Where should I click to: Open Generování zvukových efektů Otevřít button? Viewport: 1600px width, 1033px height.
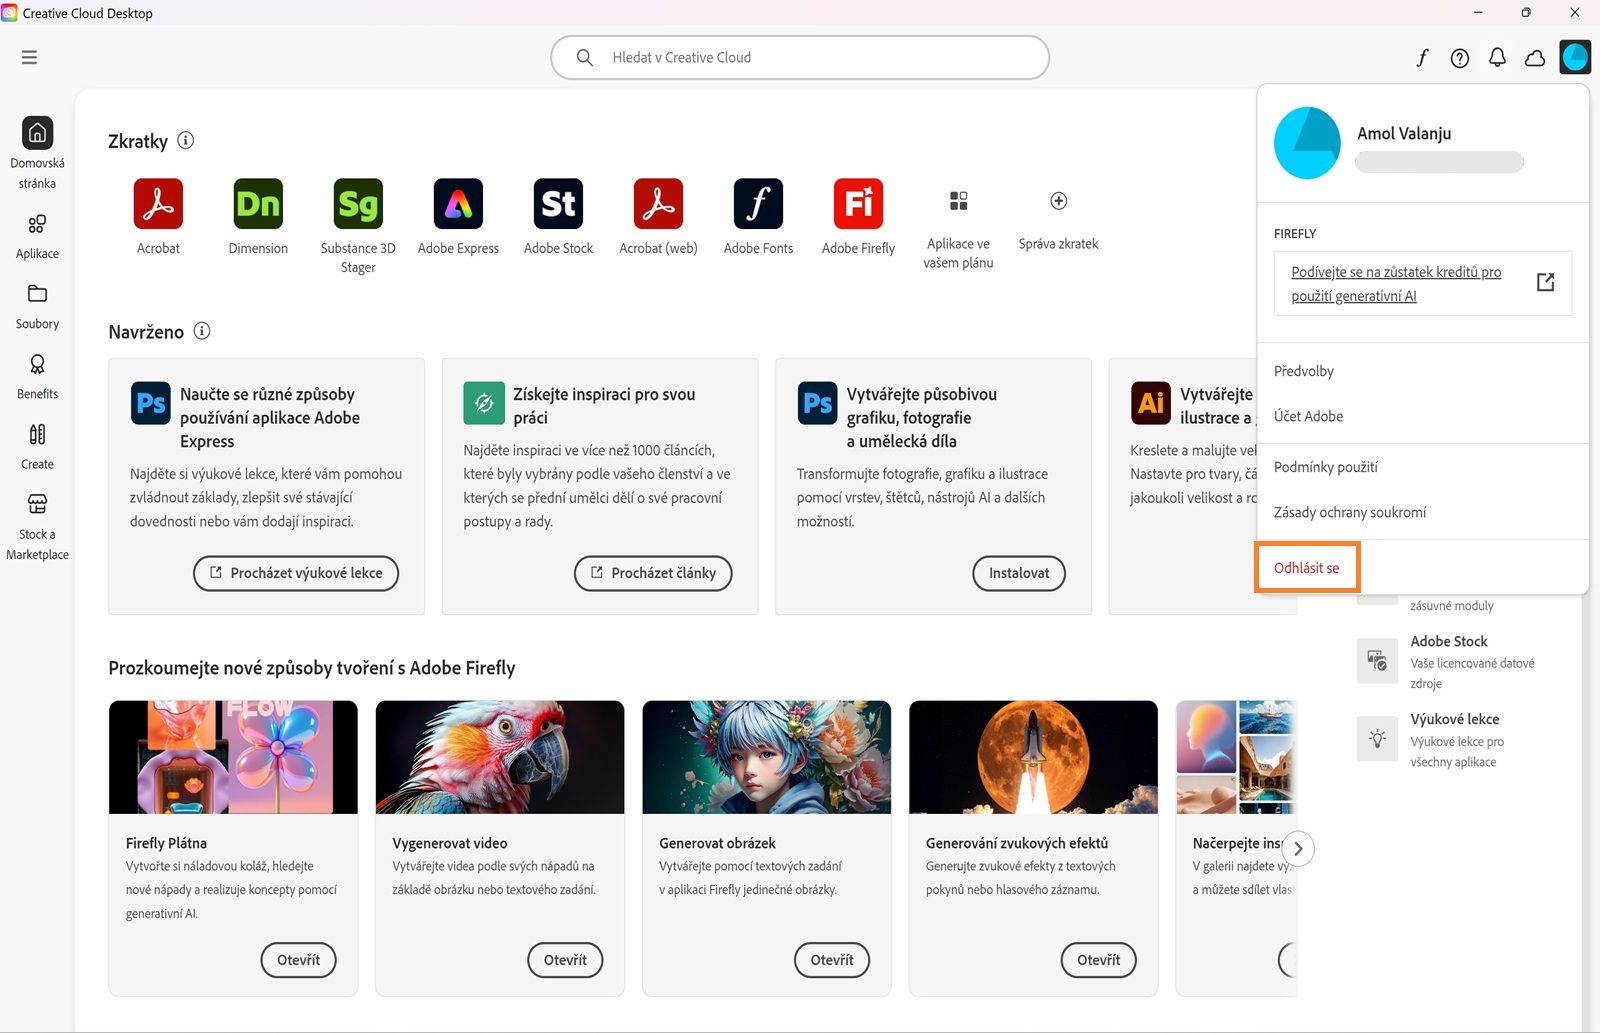(1099, 960)
